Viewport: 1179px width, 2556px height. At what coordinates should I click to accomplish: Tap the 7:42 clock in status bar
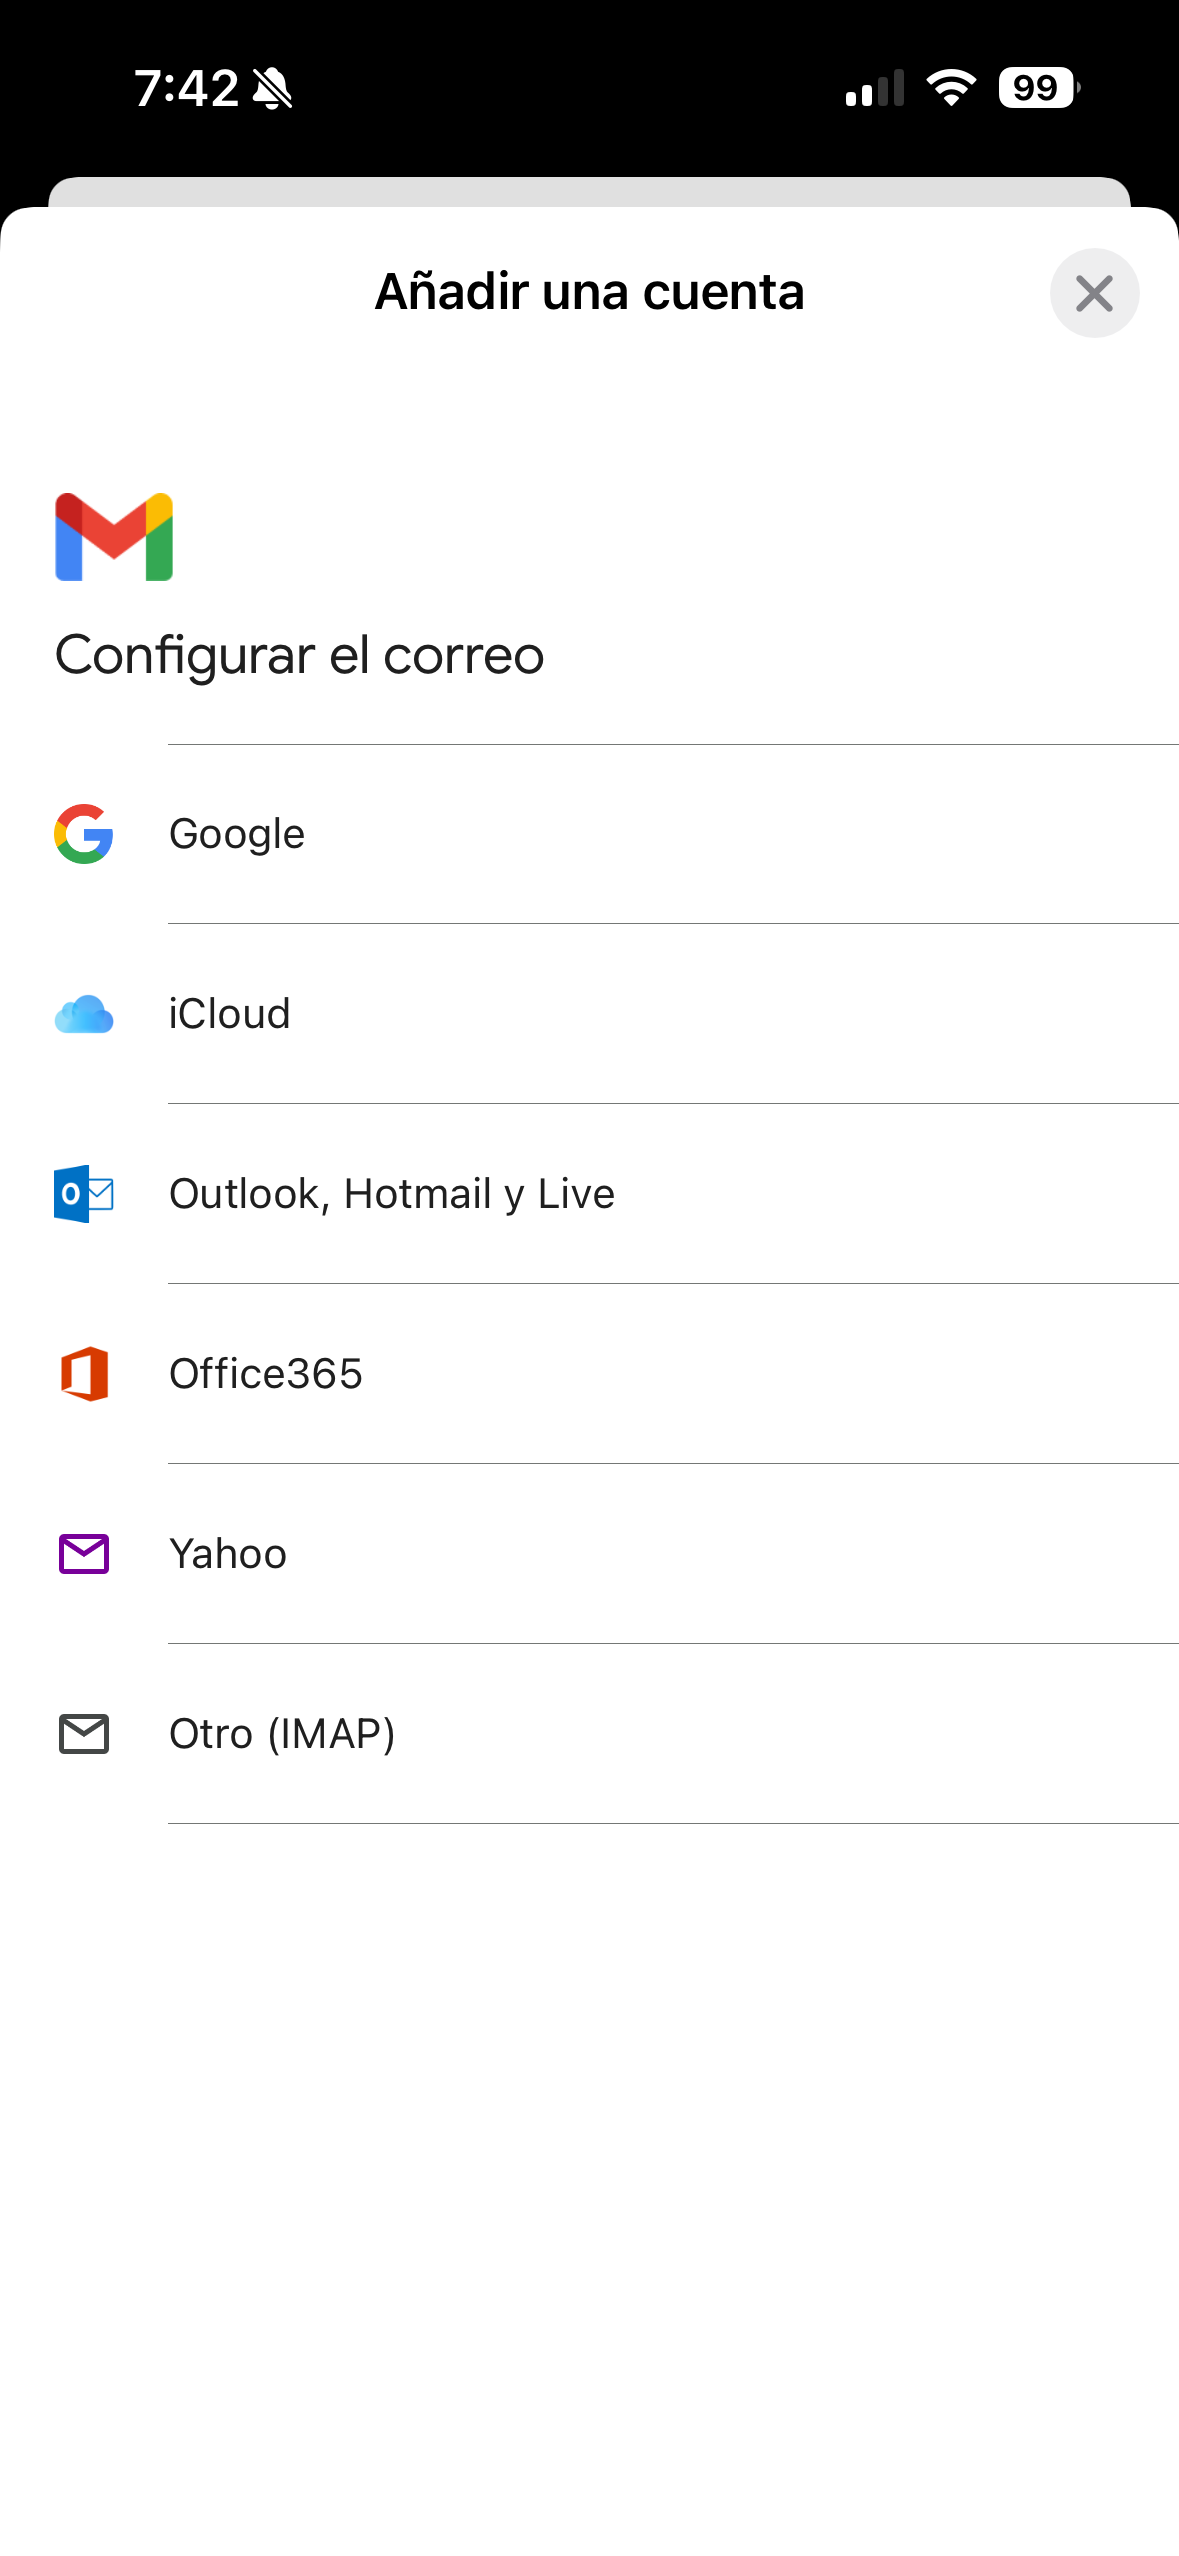[x=187, y=88]
